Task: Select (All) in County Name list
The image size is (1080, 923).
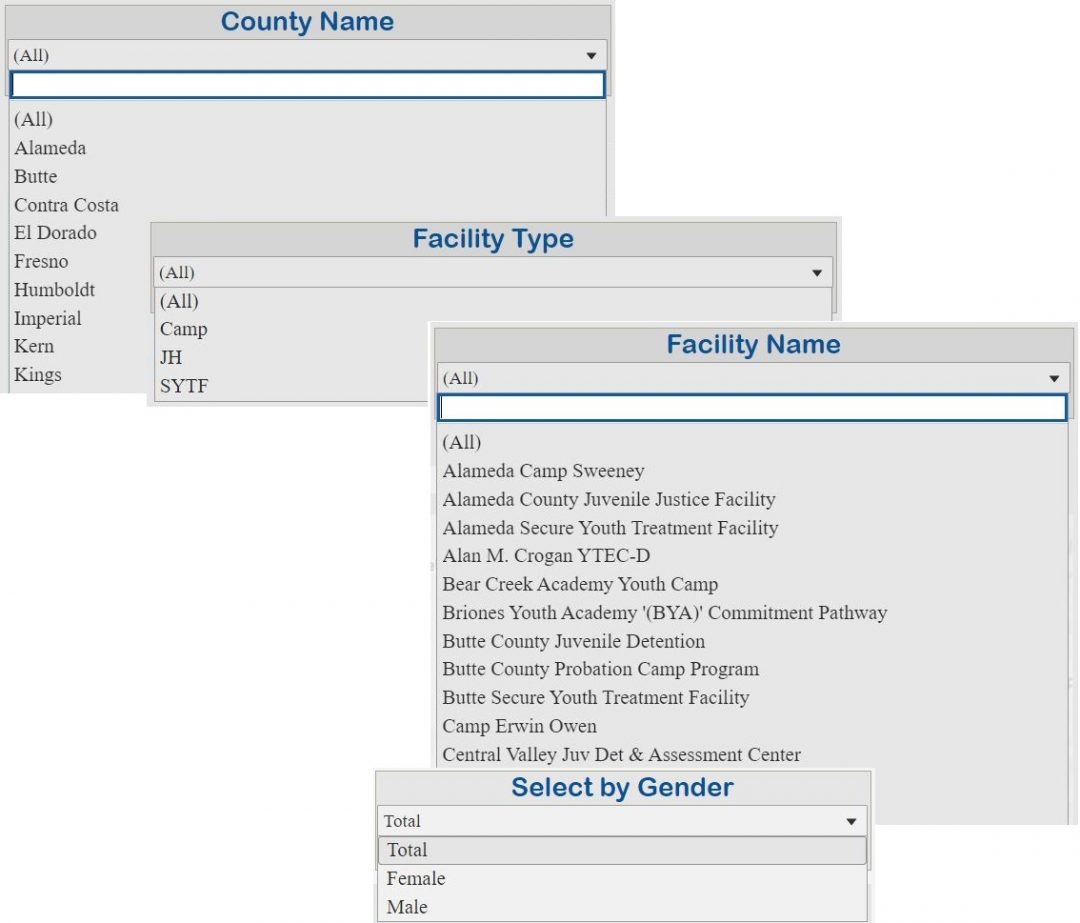Action: click(x=33, y=119)
